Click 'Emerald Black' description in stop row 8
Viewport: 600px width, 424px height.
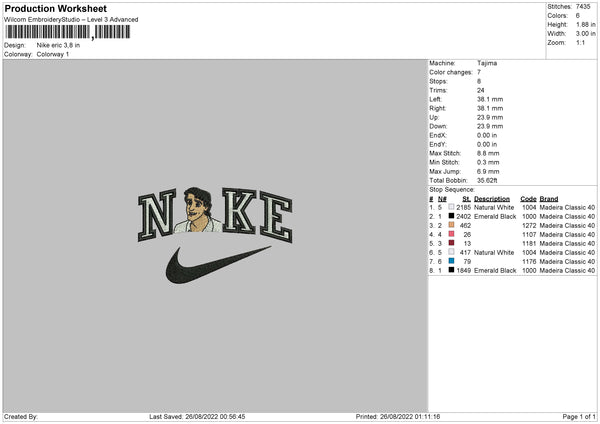495,271
